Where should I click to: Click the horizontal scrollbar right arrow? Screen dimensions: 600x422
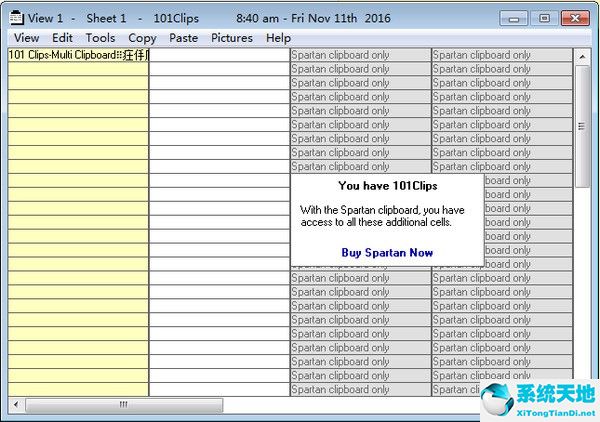(566, 405)
